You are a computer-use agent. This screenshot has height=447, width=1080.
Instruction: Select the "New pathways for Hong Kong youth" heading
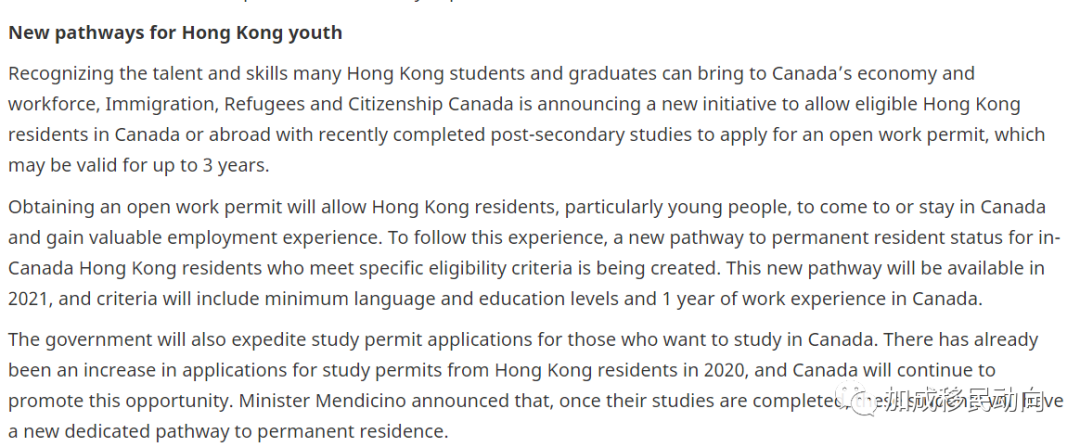click(x=175, y=32)
